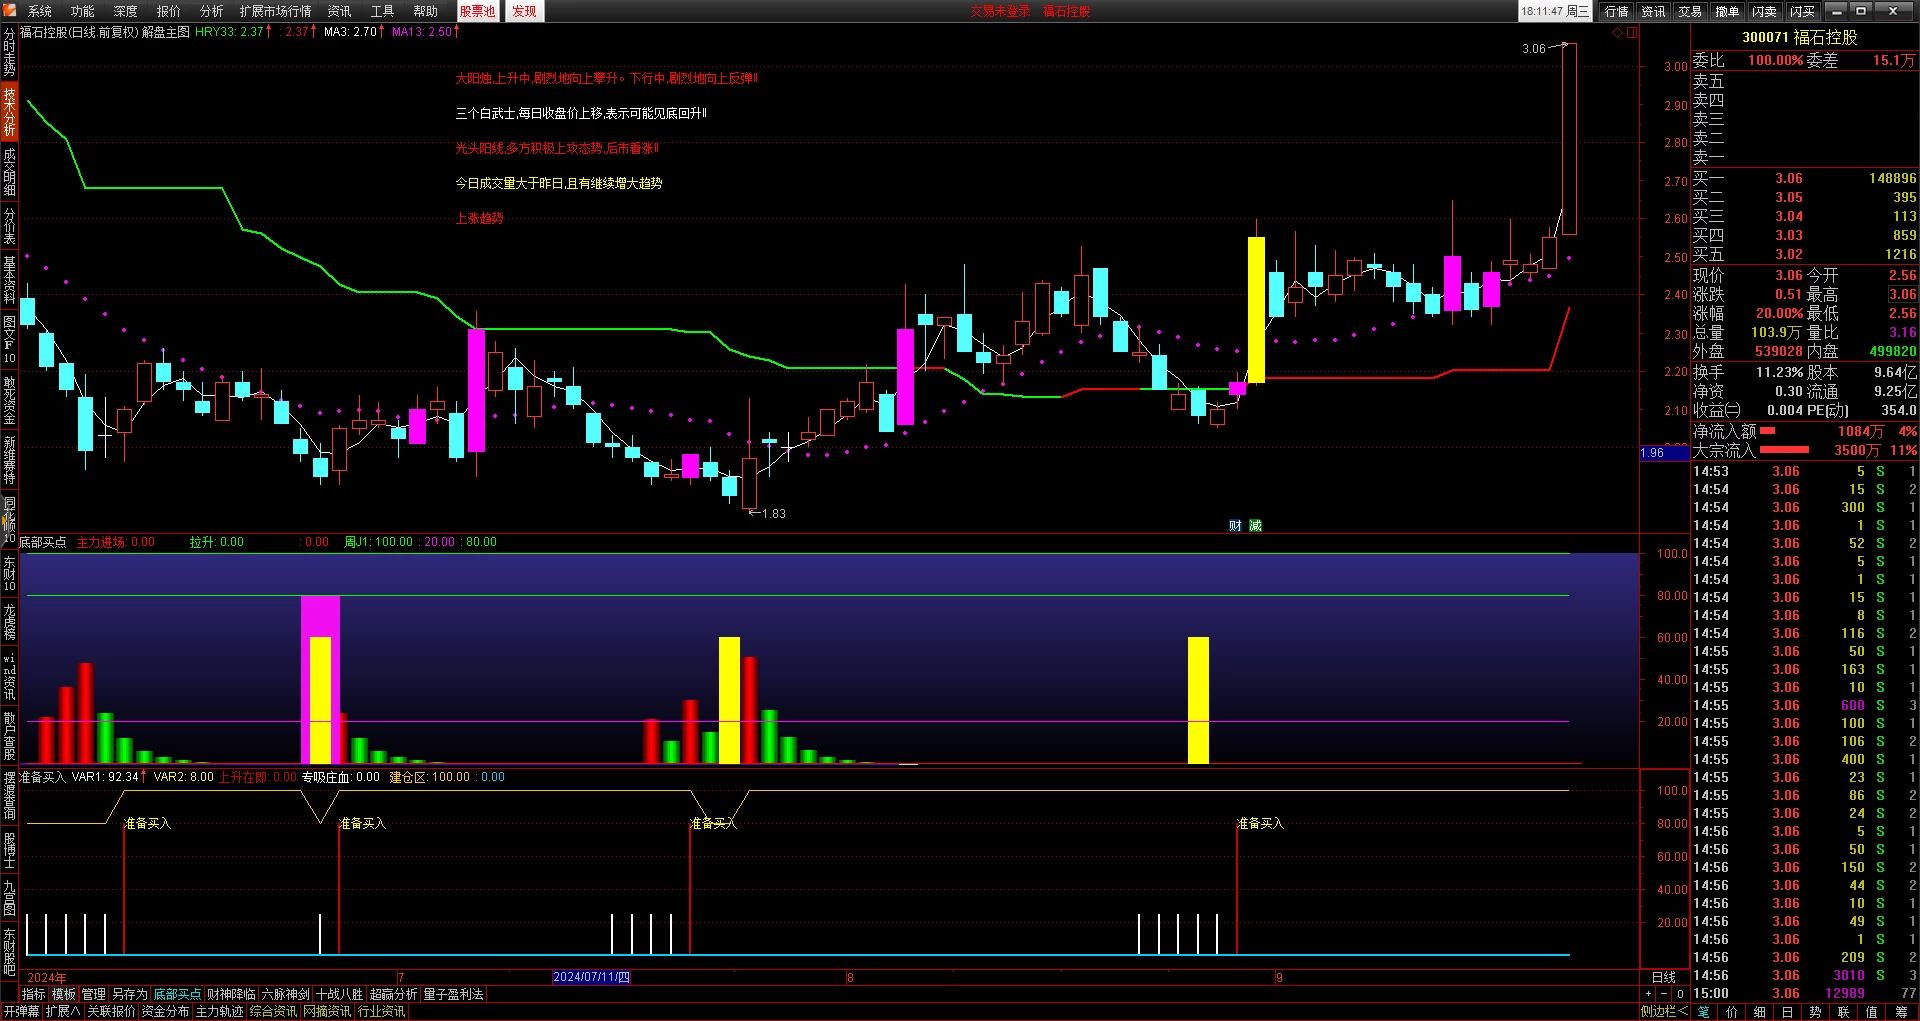Select 技术分析 in left sidebar
1920x1021 pixels.
coord(9,112)
